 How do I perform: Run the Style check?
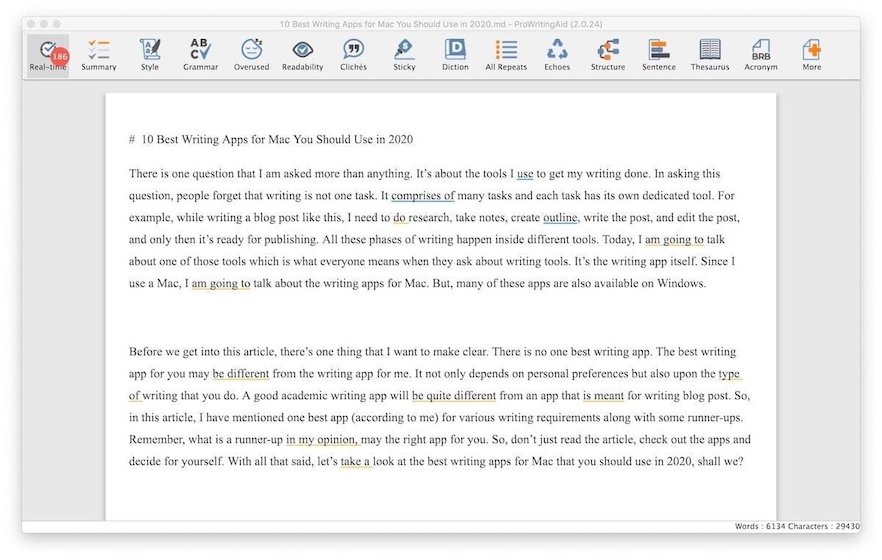(150, 54)
